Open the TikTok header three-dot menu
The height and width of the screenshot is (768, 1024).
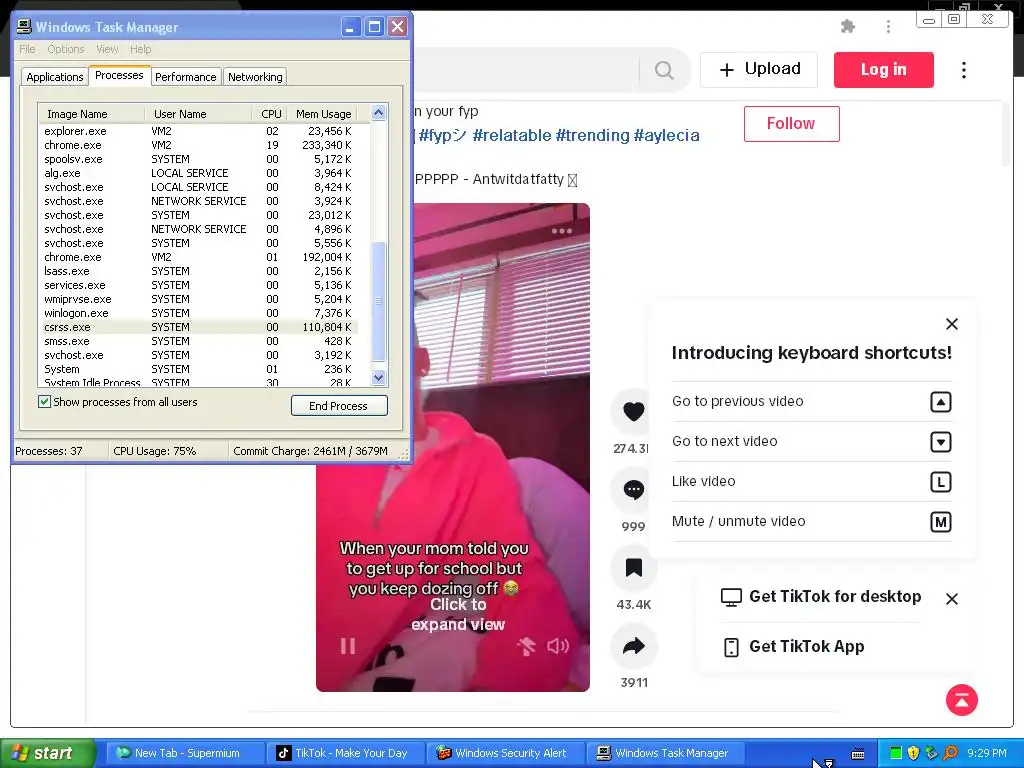click(964, 70)
